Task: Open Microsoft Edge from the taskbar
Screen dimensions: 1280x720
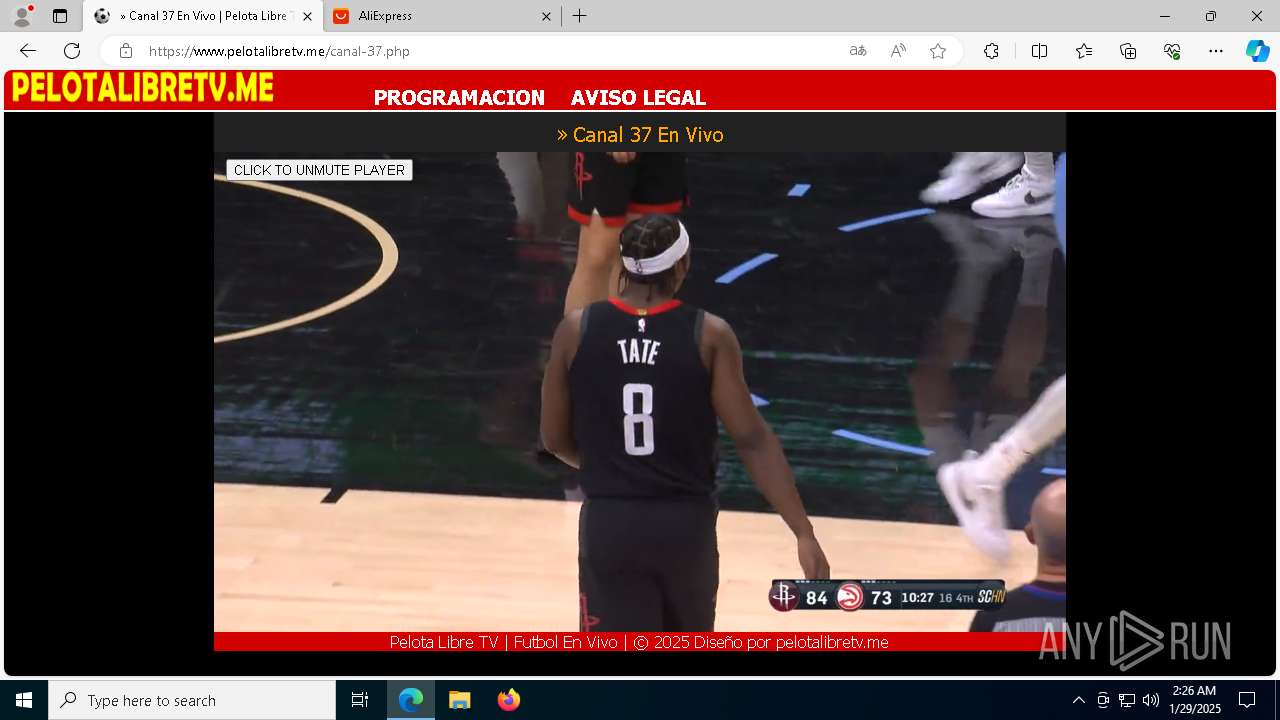Action: point(411,700)
